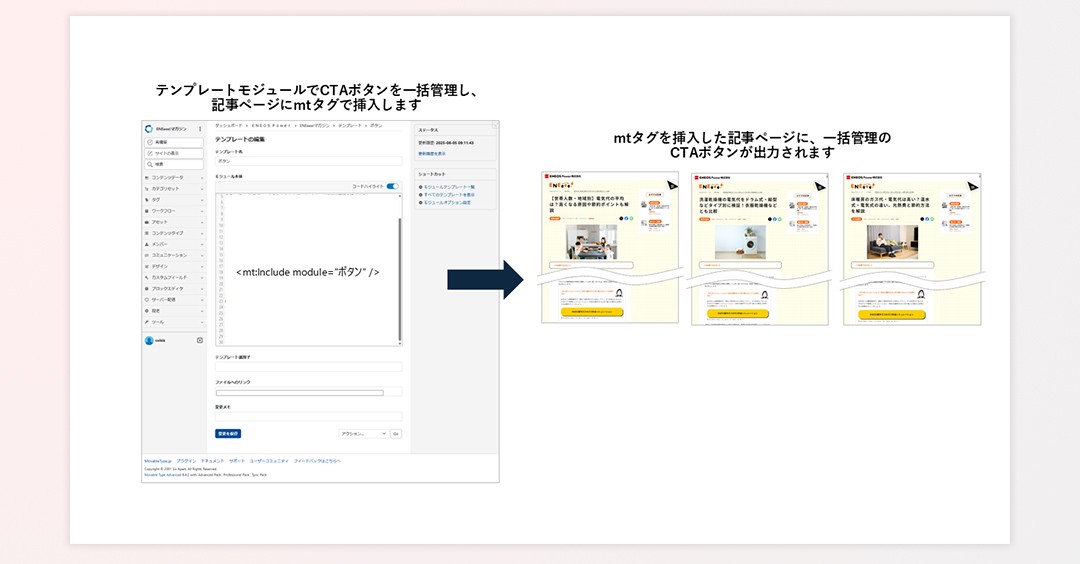Click the タグ tag icon in sidebar
The height and width of the screenshot is (564, 1080).
(x=147, y=199)
